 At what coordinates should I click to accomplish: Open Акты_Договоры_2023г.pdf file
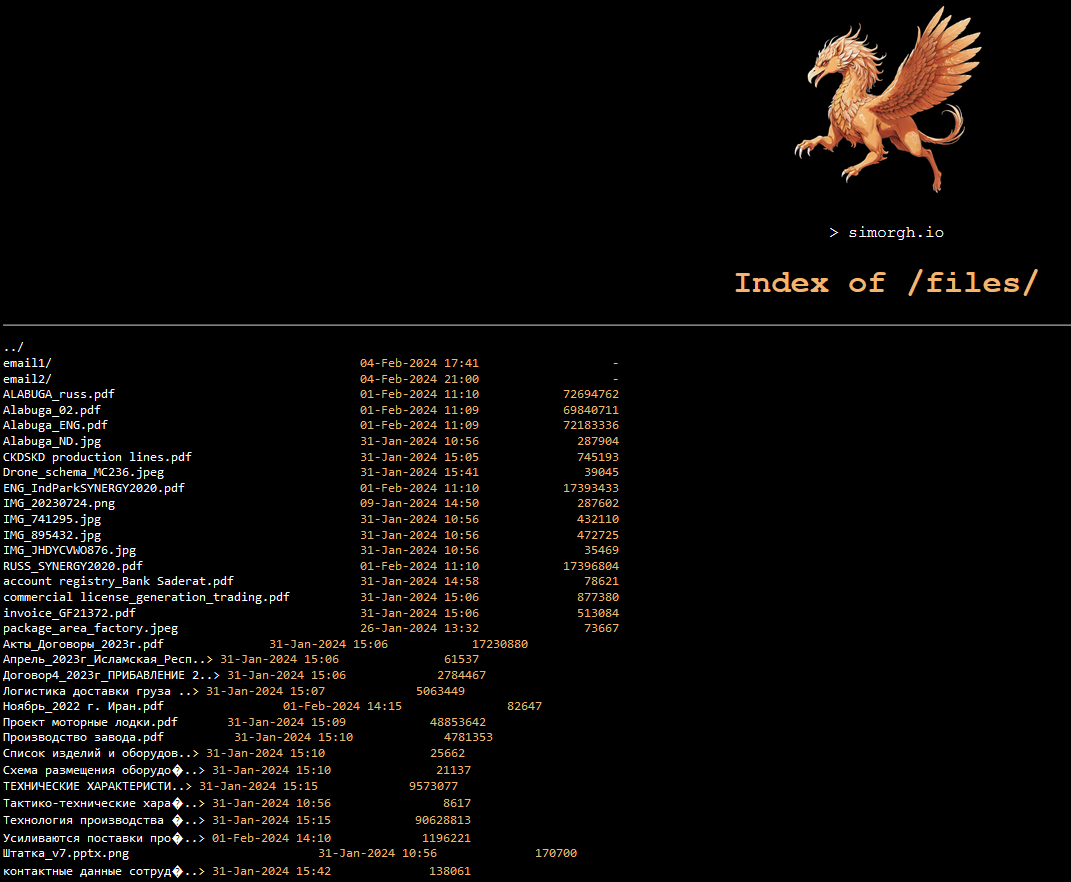83,644
